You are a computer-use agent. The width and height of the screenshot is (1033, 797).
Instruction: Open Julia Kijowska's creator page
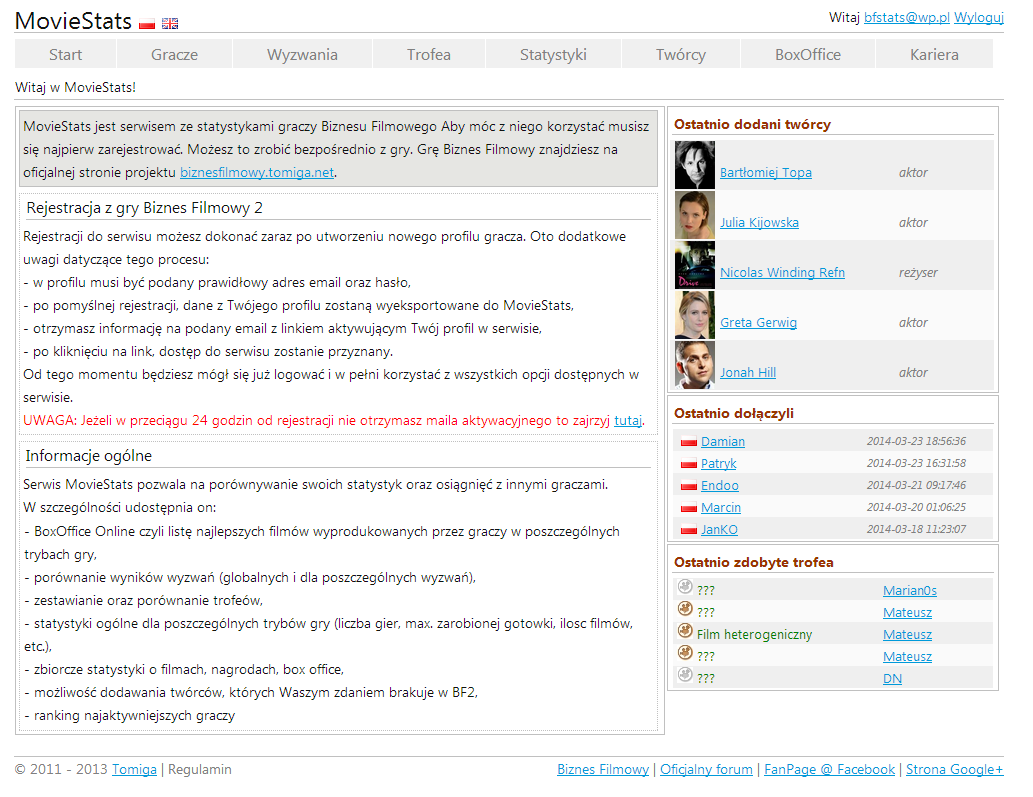(759, 223)
